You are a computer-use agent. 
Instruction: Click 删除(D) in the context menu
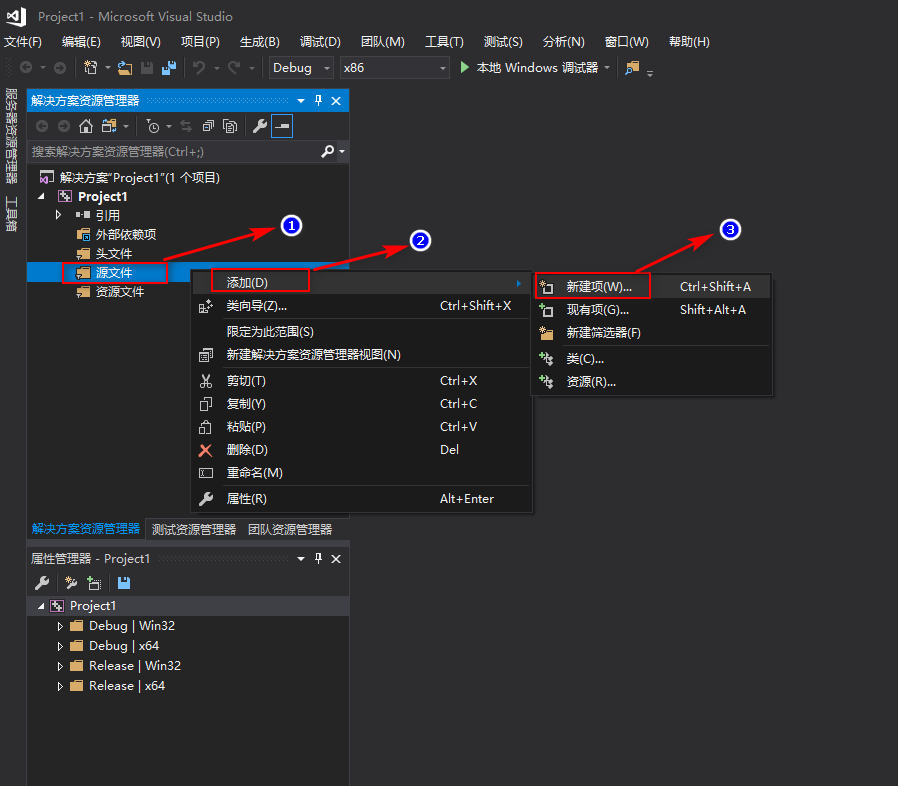pos(359,450)
